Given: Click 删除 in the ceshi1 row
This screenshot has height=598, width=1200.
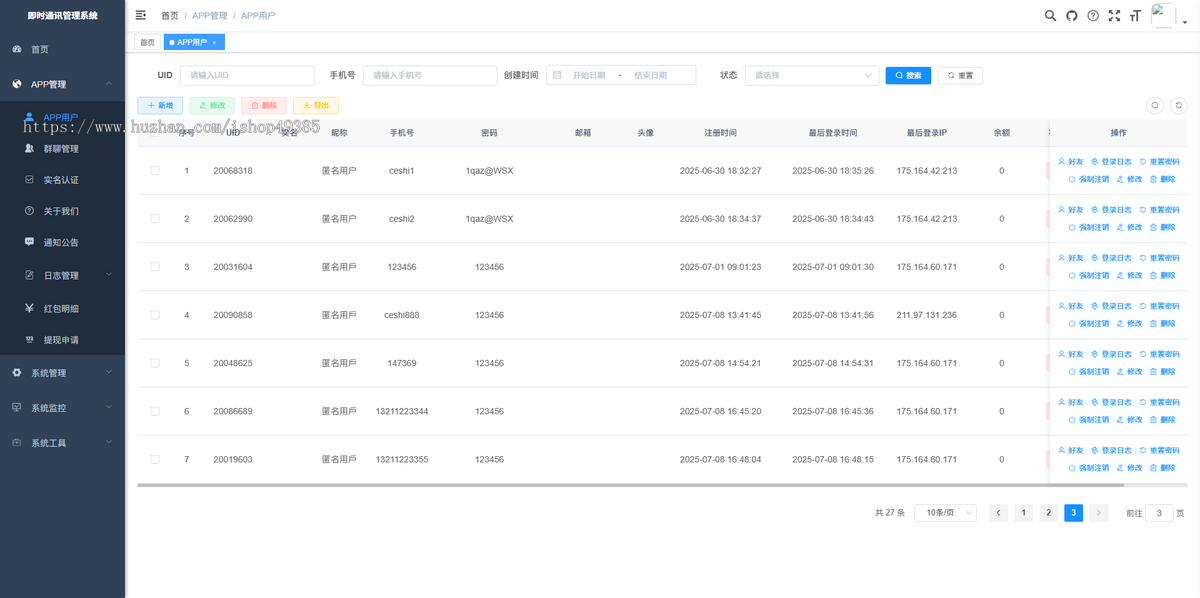Looking at the screenshot, I should point(1163,180).
